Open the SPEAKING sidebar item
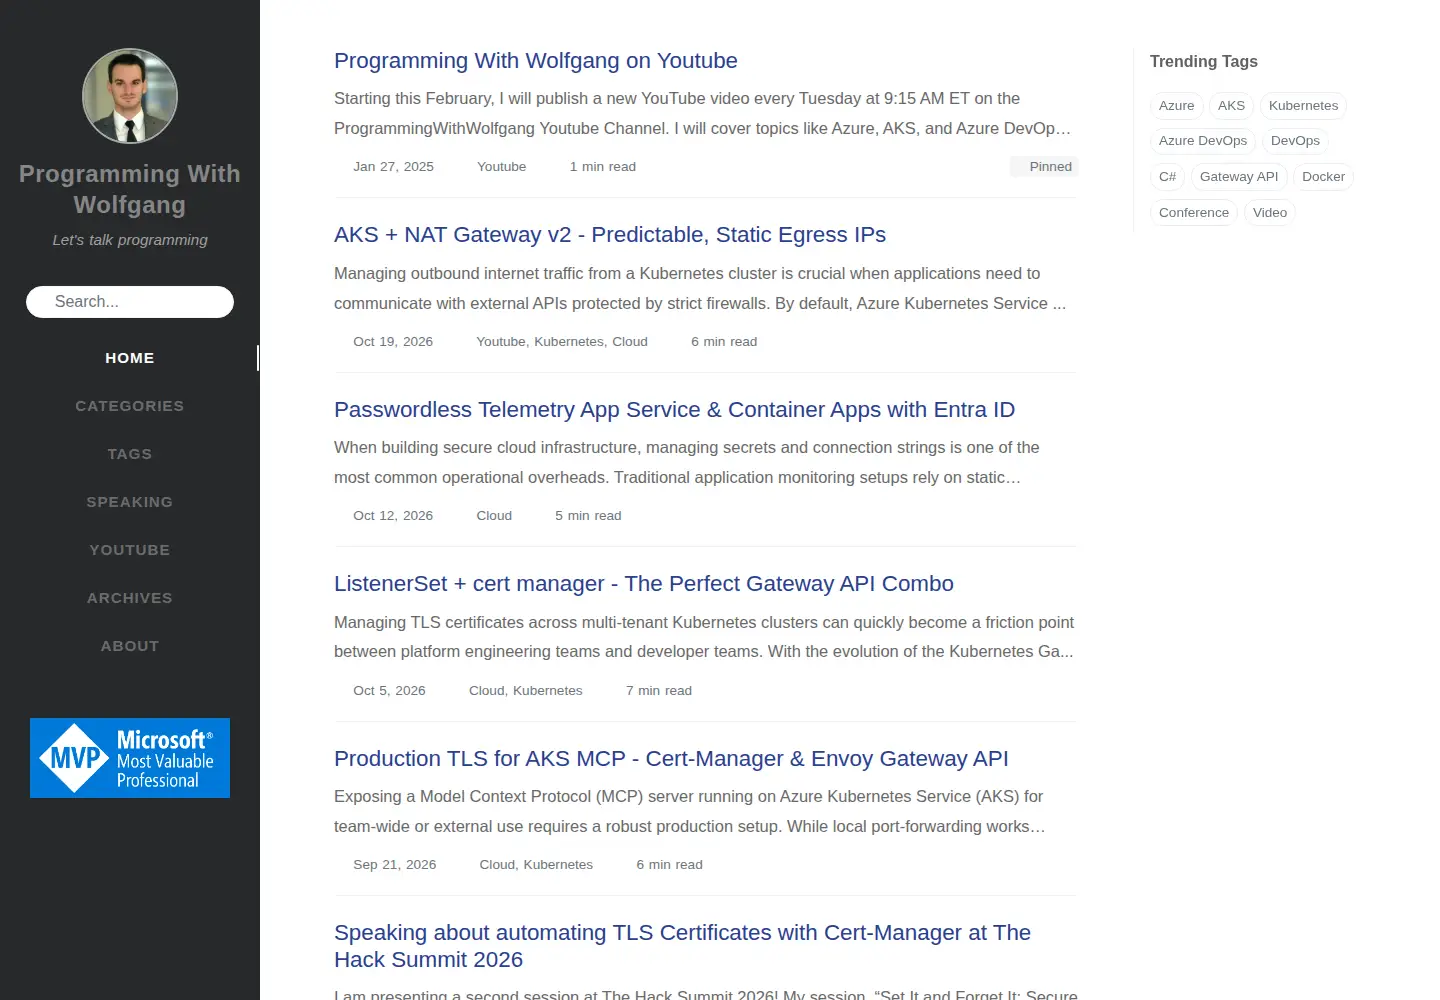This screenshot has width=1440, height=1000. [130, 502]
